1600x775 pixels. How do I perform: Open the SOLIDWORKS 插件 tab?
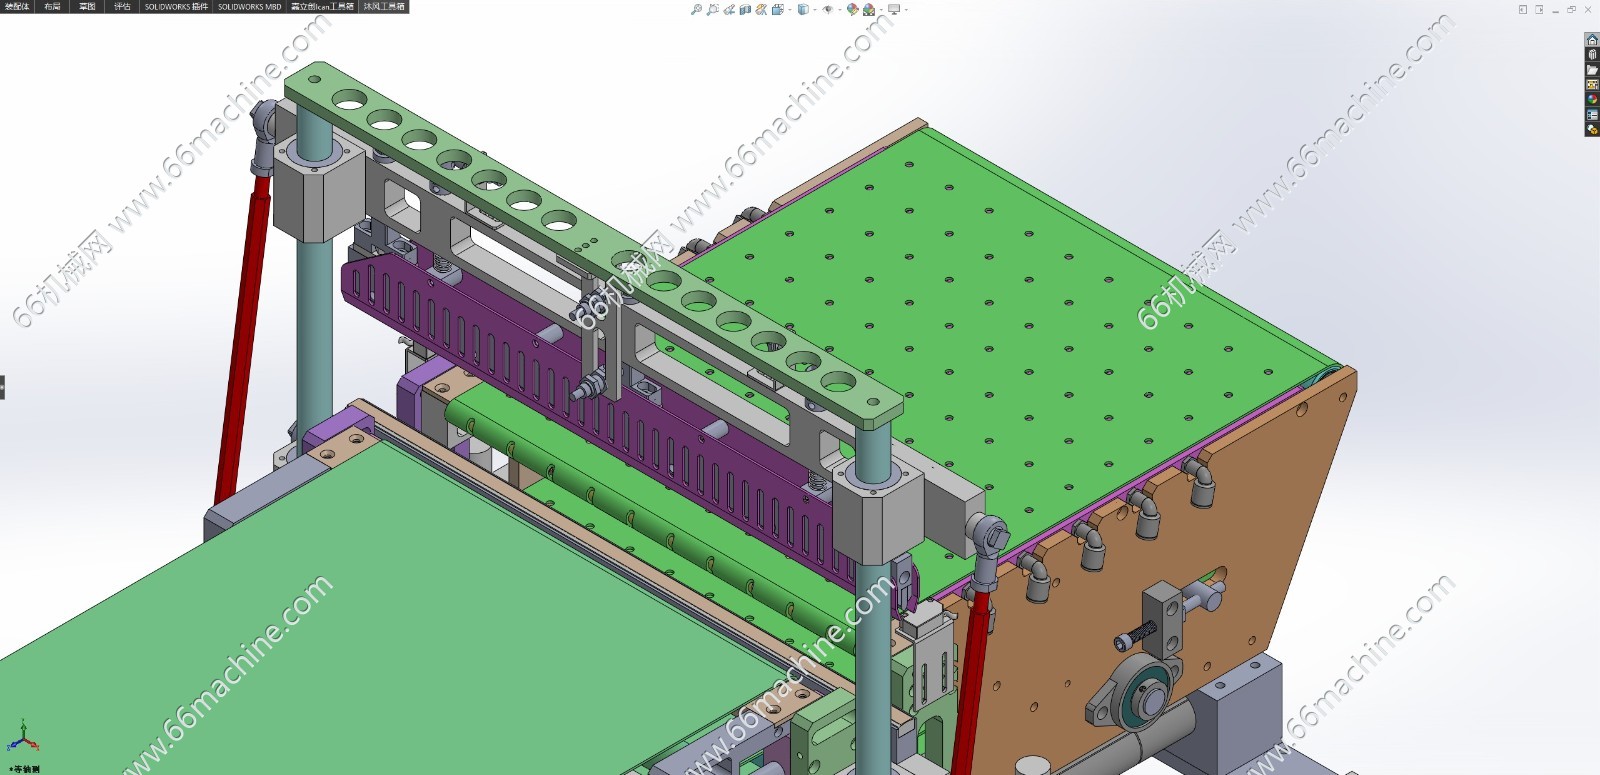coord(176,6)
